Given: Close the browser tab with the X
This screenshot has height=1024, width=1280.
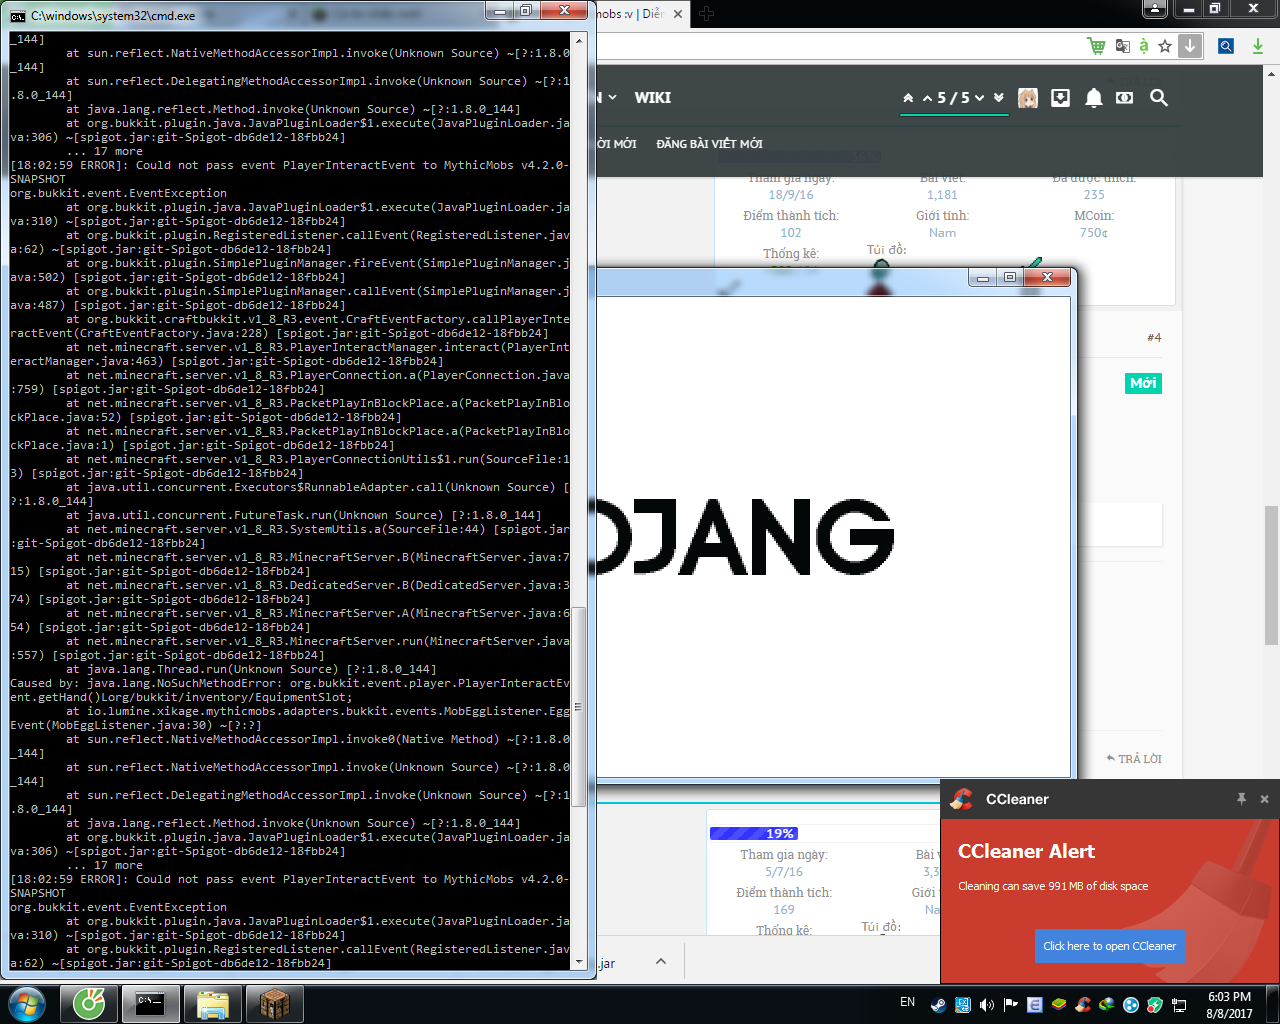Looking at the screenshot, I should 678,14.
